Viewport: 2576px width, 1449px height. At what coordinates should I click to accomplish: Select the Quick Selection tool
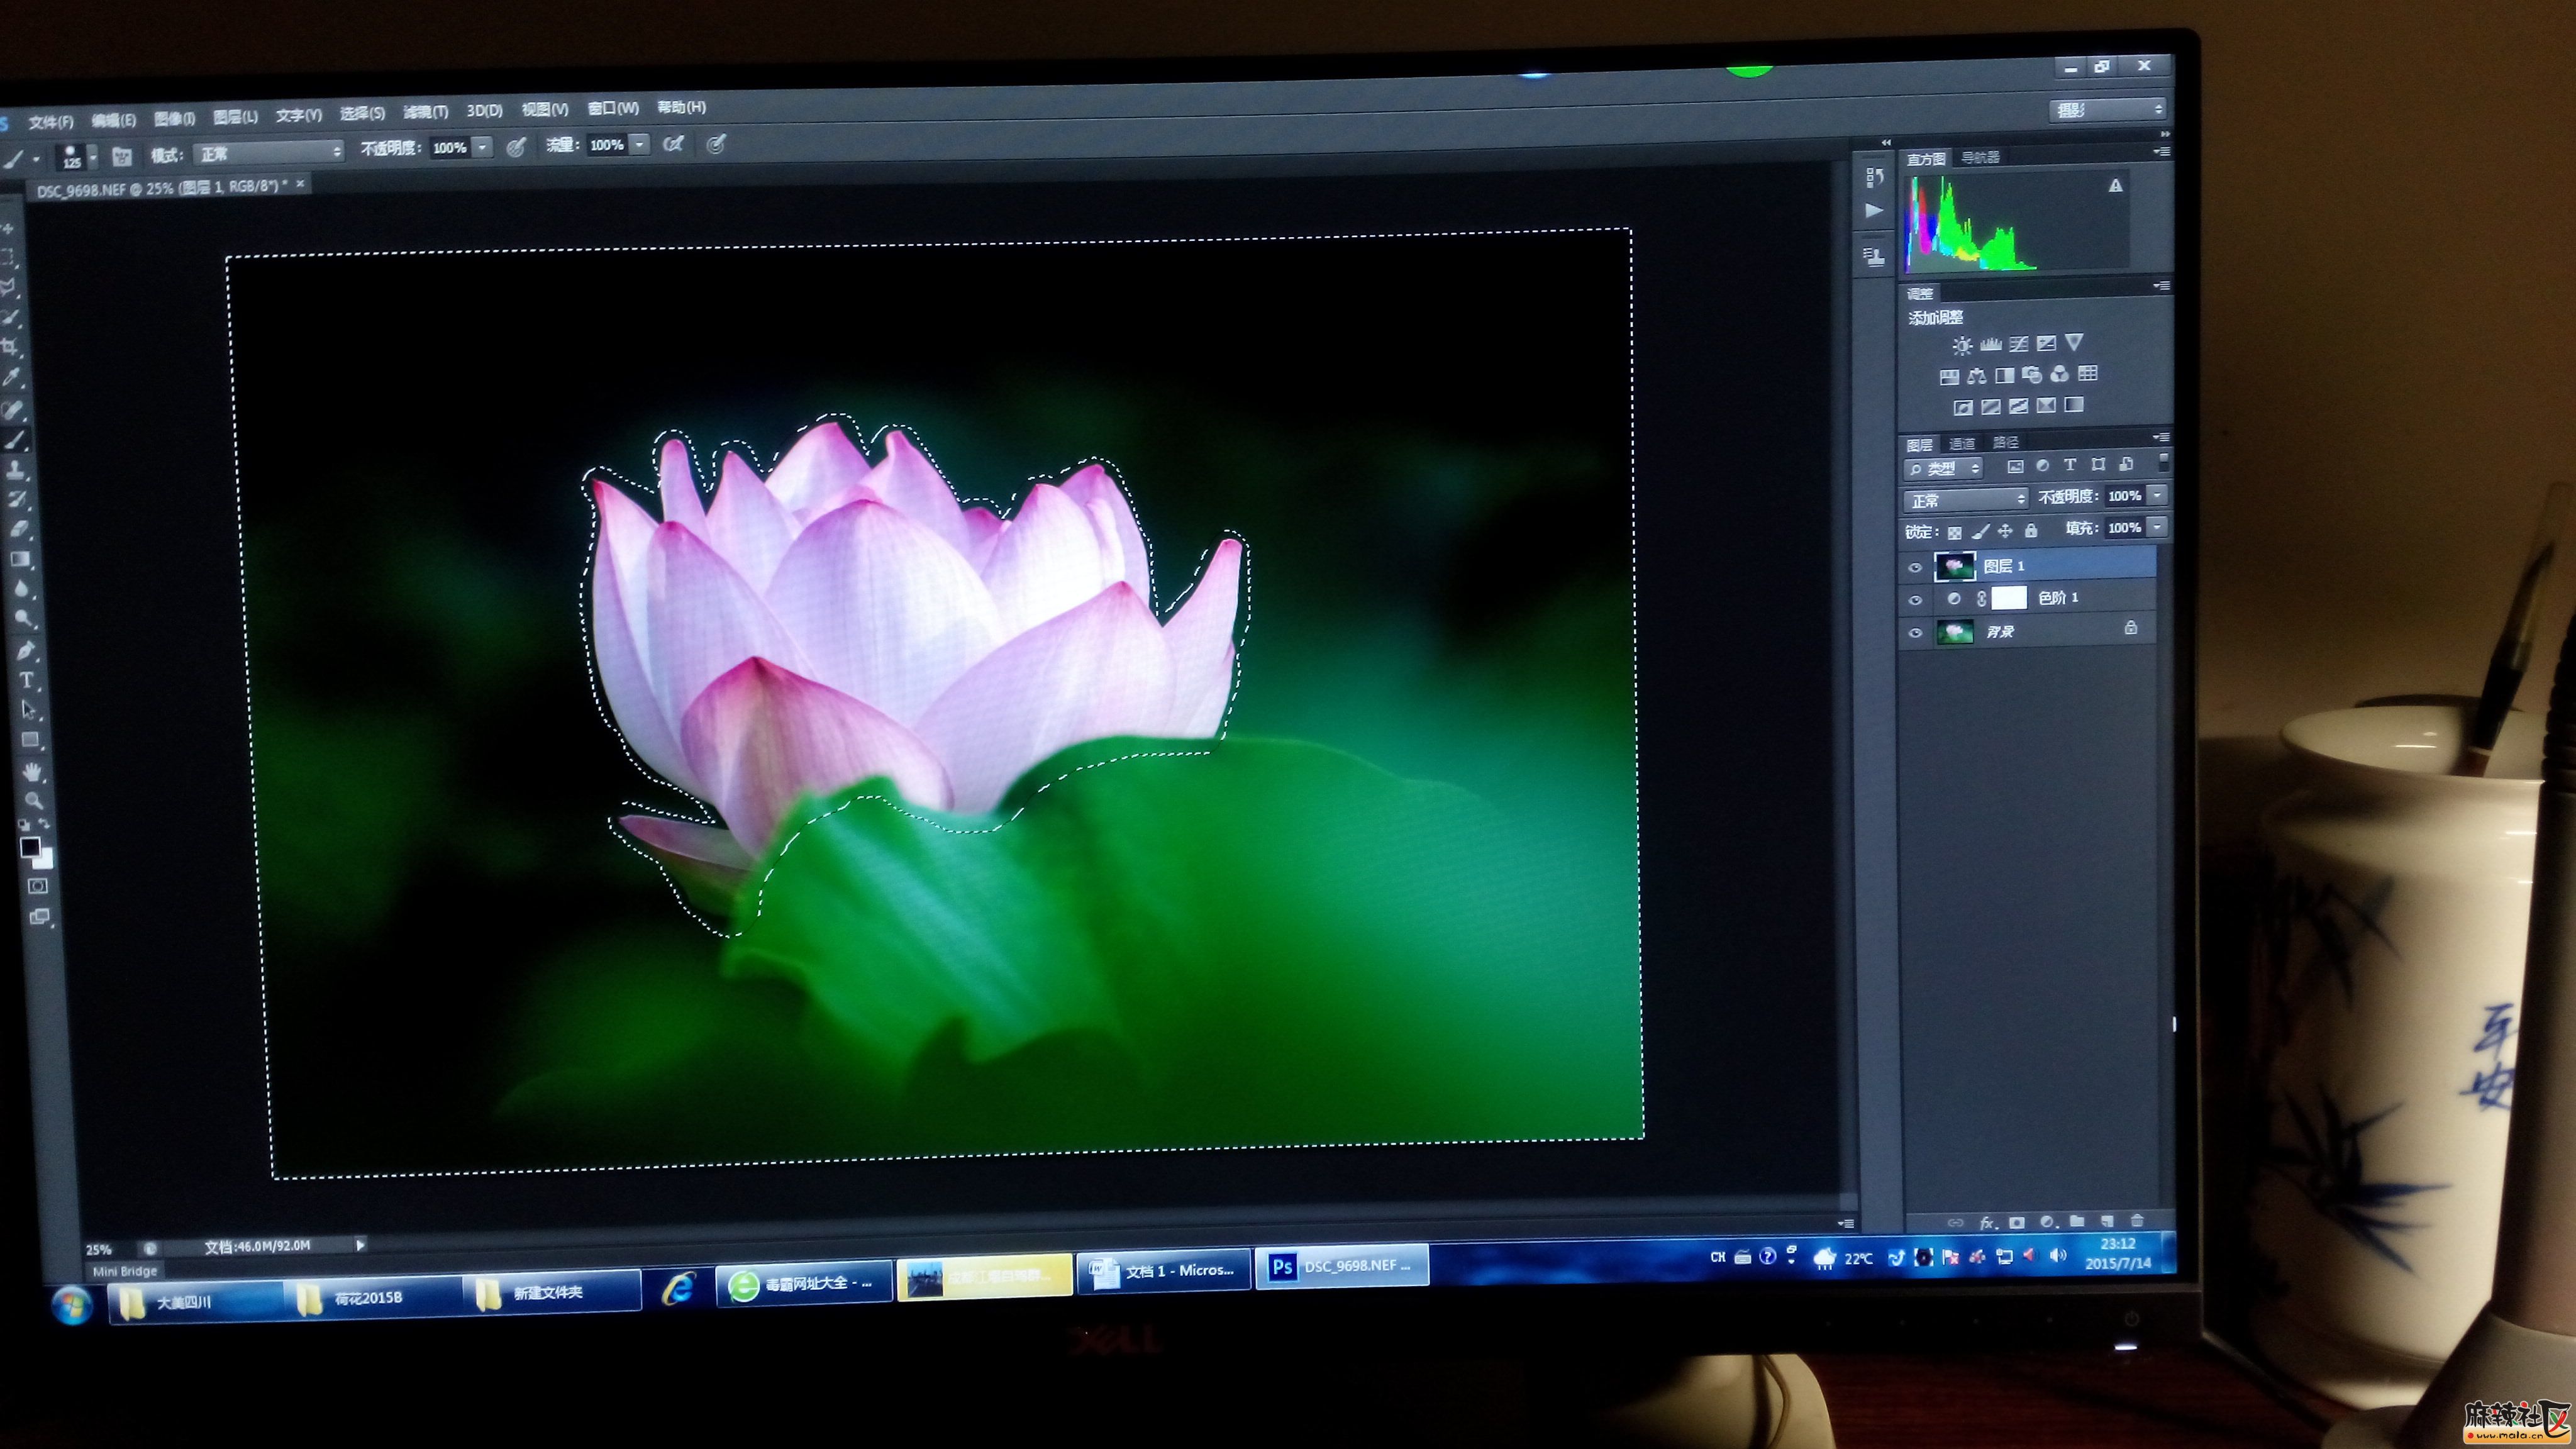pos(10,317)
